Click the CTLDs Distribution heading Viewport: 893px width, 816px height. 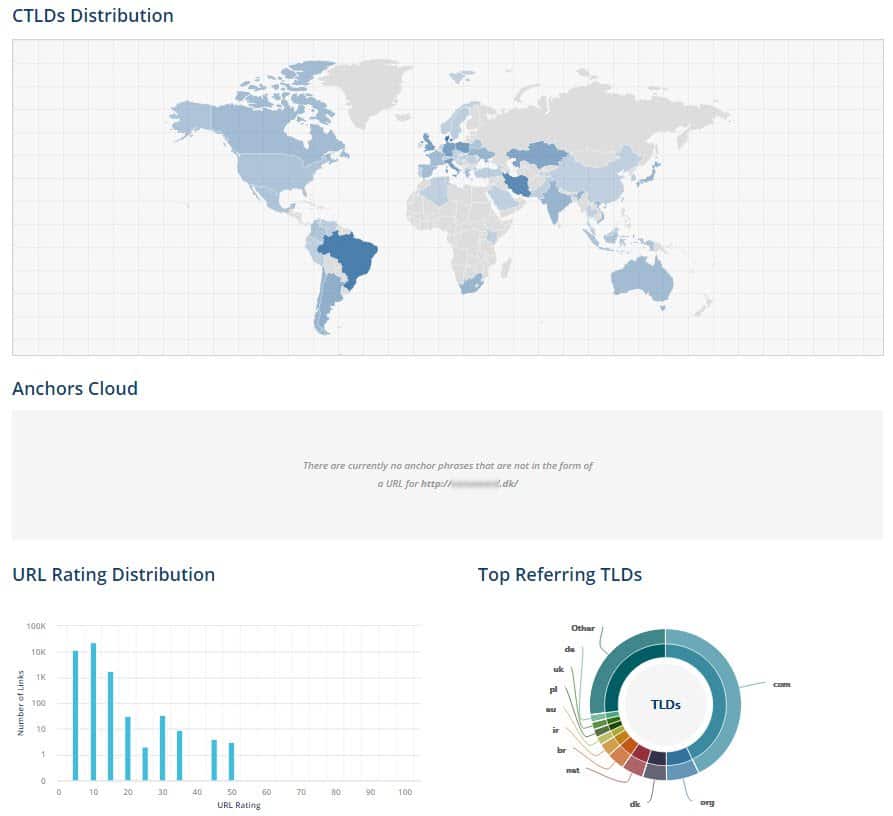(x=93, y=15)
